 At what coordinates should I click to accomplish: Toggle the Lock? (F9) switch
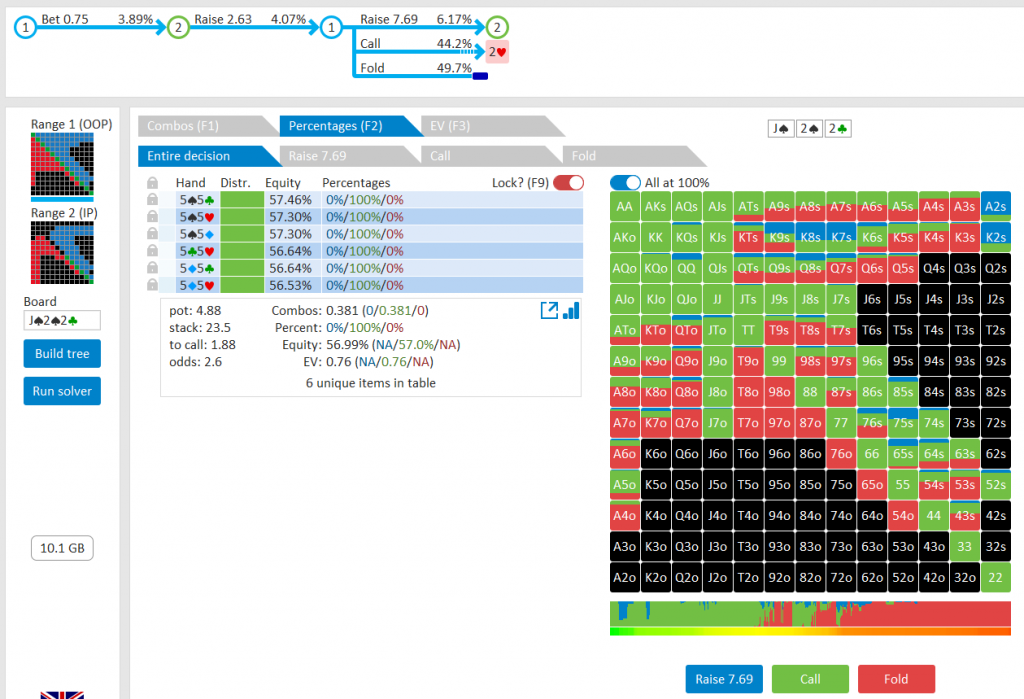(x=568, y=183)
